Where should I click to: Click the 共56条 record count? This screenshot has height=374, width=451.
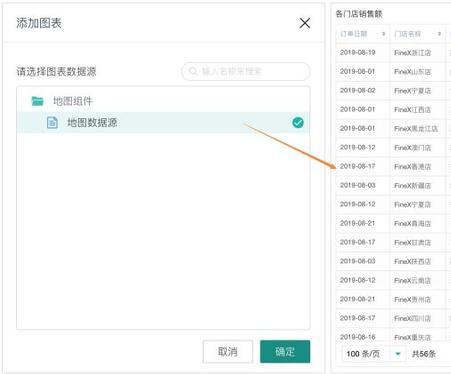[x=424, y=354]
